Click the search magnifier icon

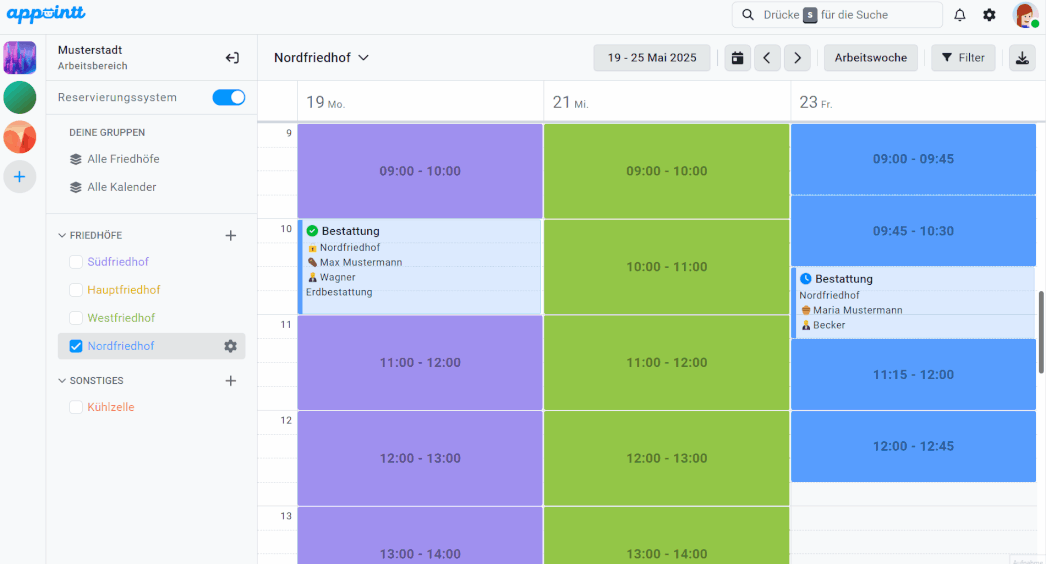[x=748, y=15]
